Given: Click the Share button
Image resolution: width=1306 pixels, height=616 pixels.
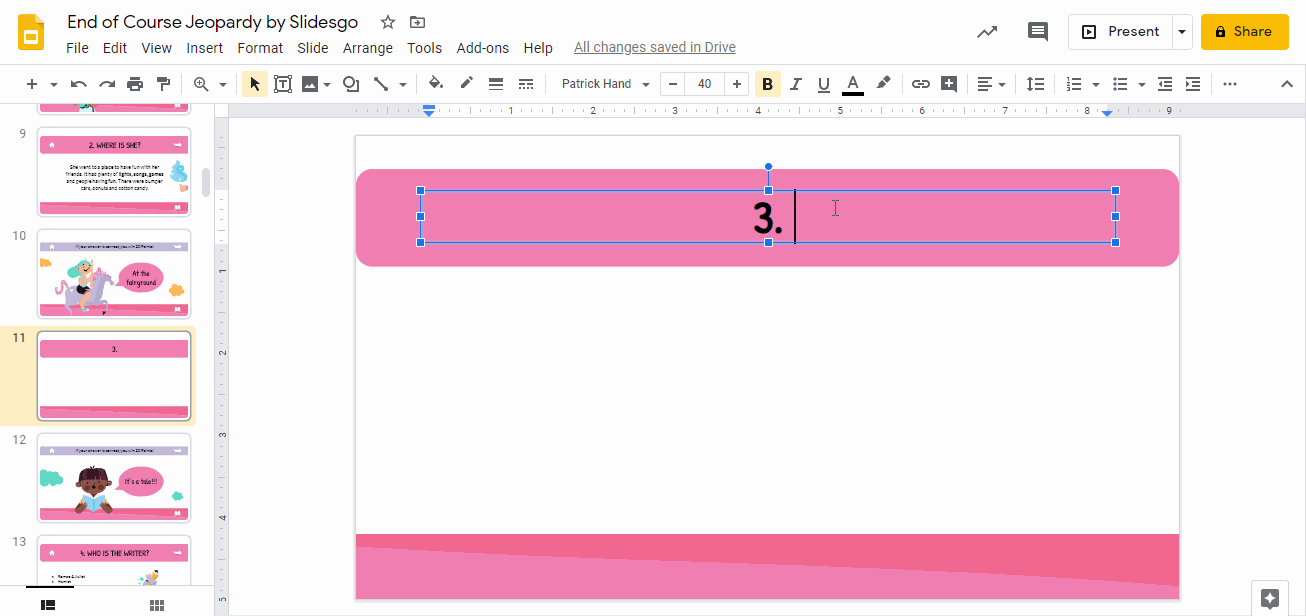Looking at the screenshot, I should pos(1244,31).
